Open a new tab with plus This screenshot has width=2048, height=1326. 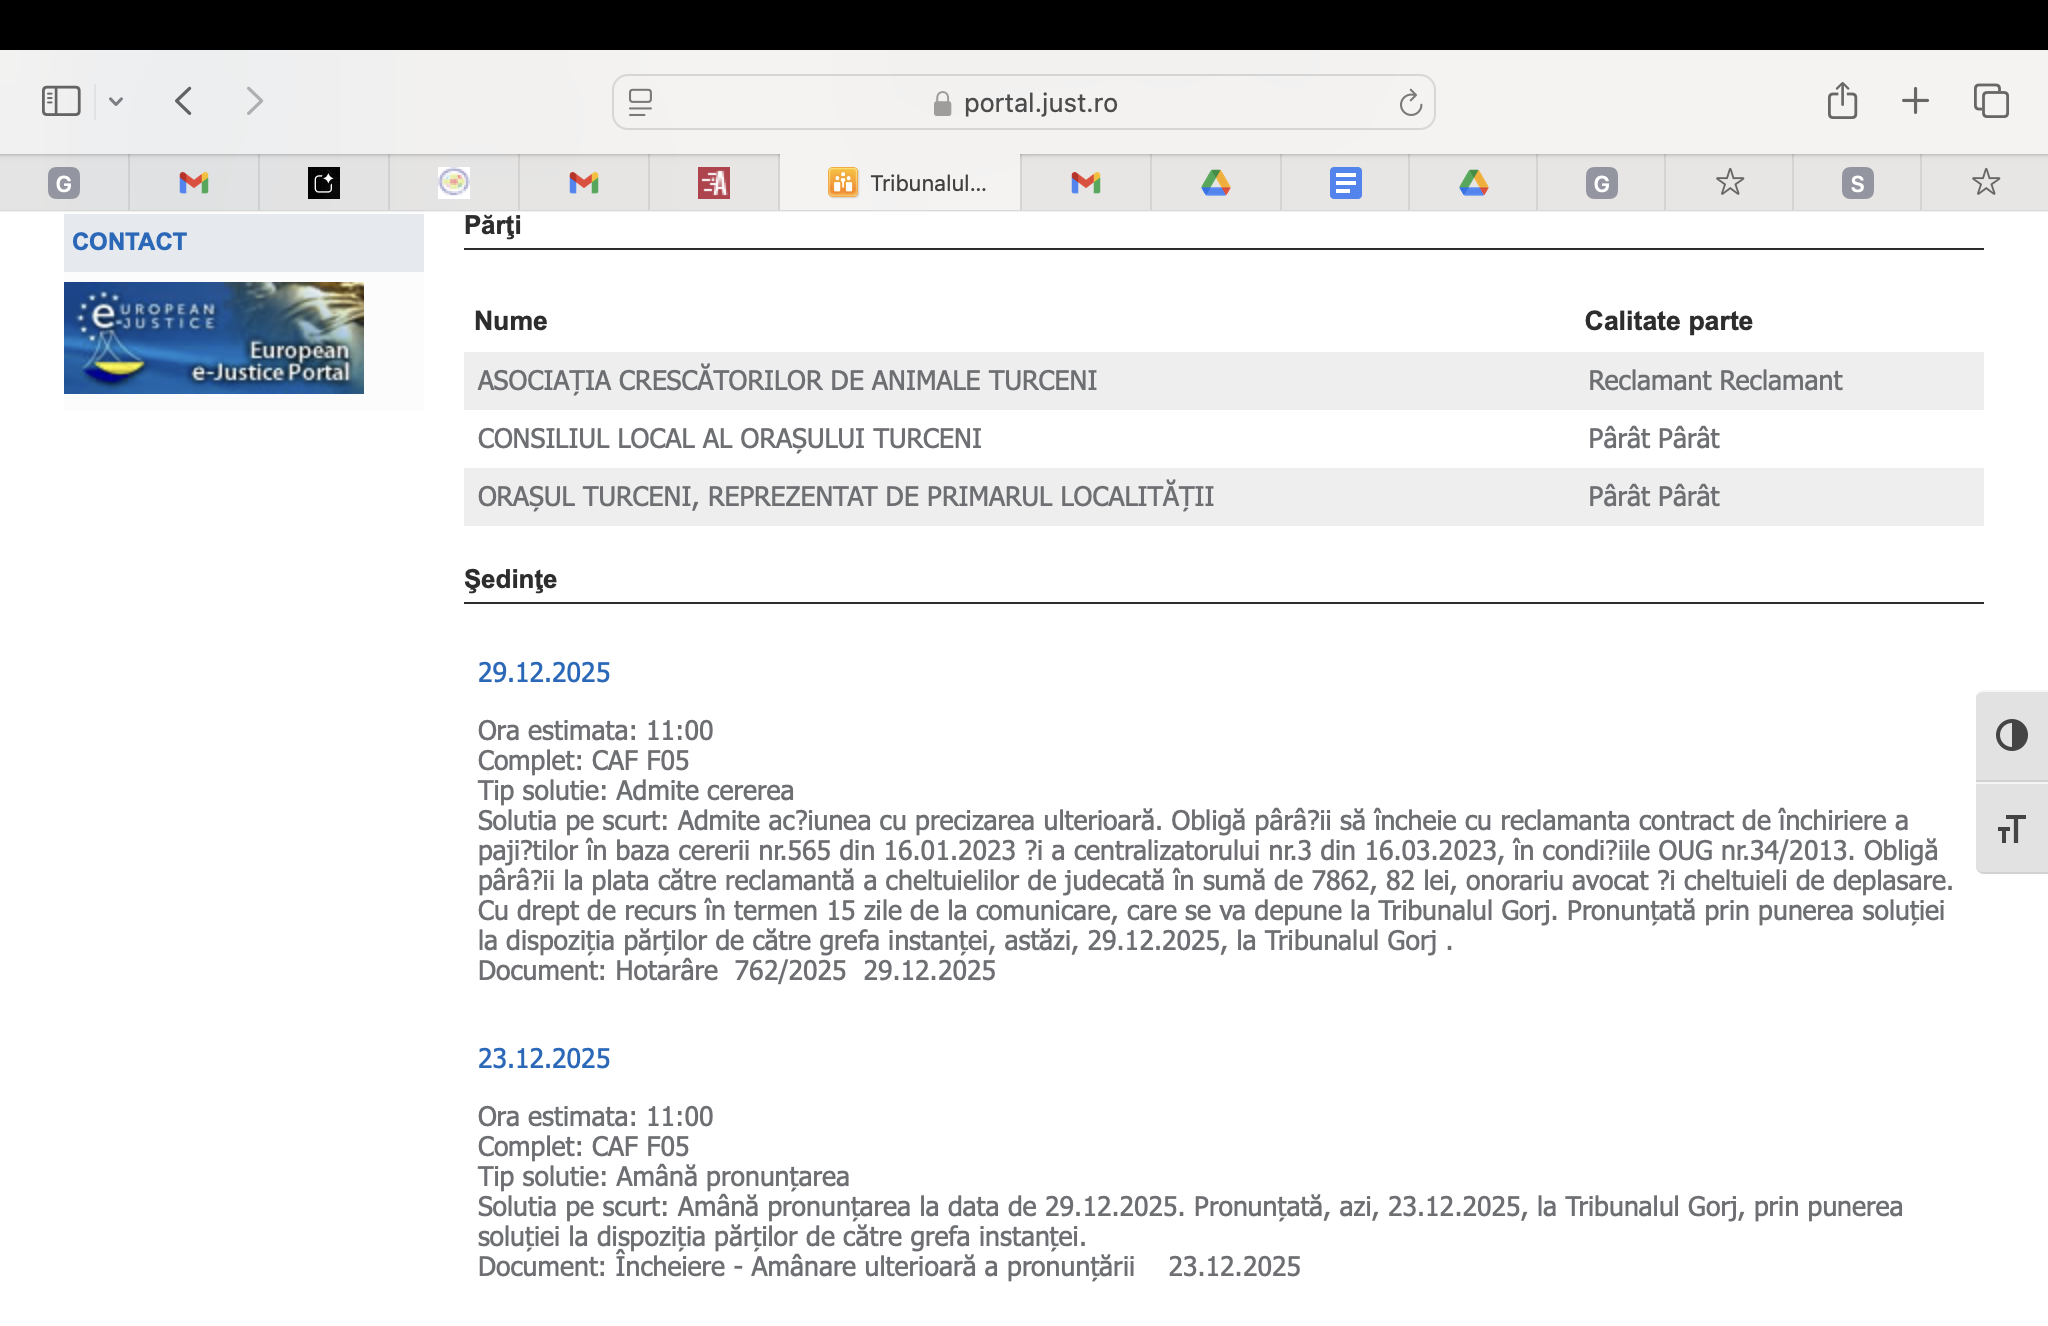1915,101
